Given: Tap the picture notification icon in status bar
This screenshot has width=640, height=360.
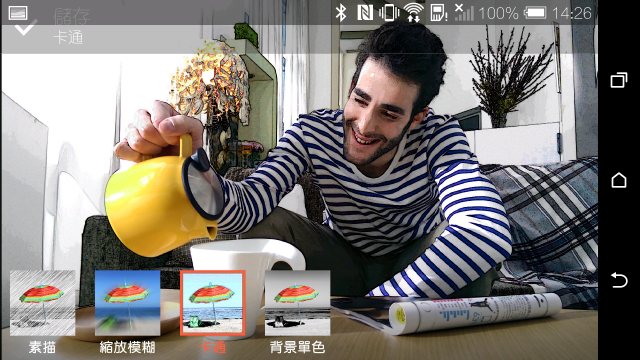Looking at the screenshot, I should coord(18,13).
